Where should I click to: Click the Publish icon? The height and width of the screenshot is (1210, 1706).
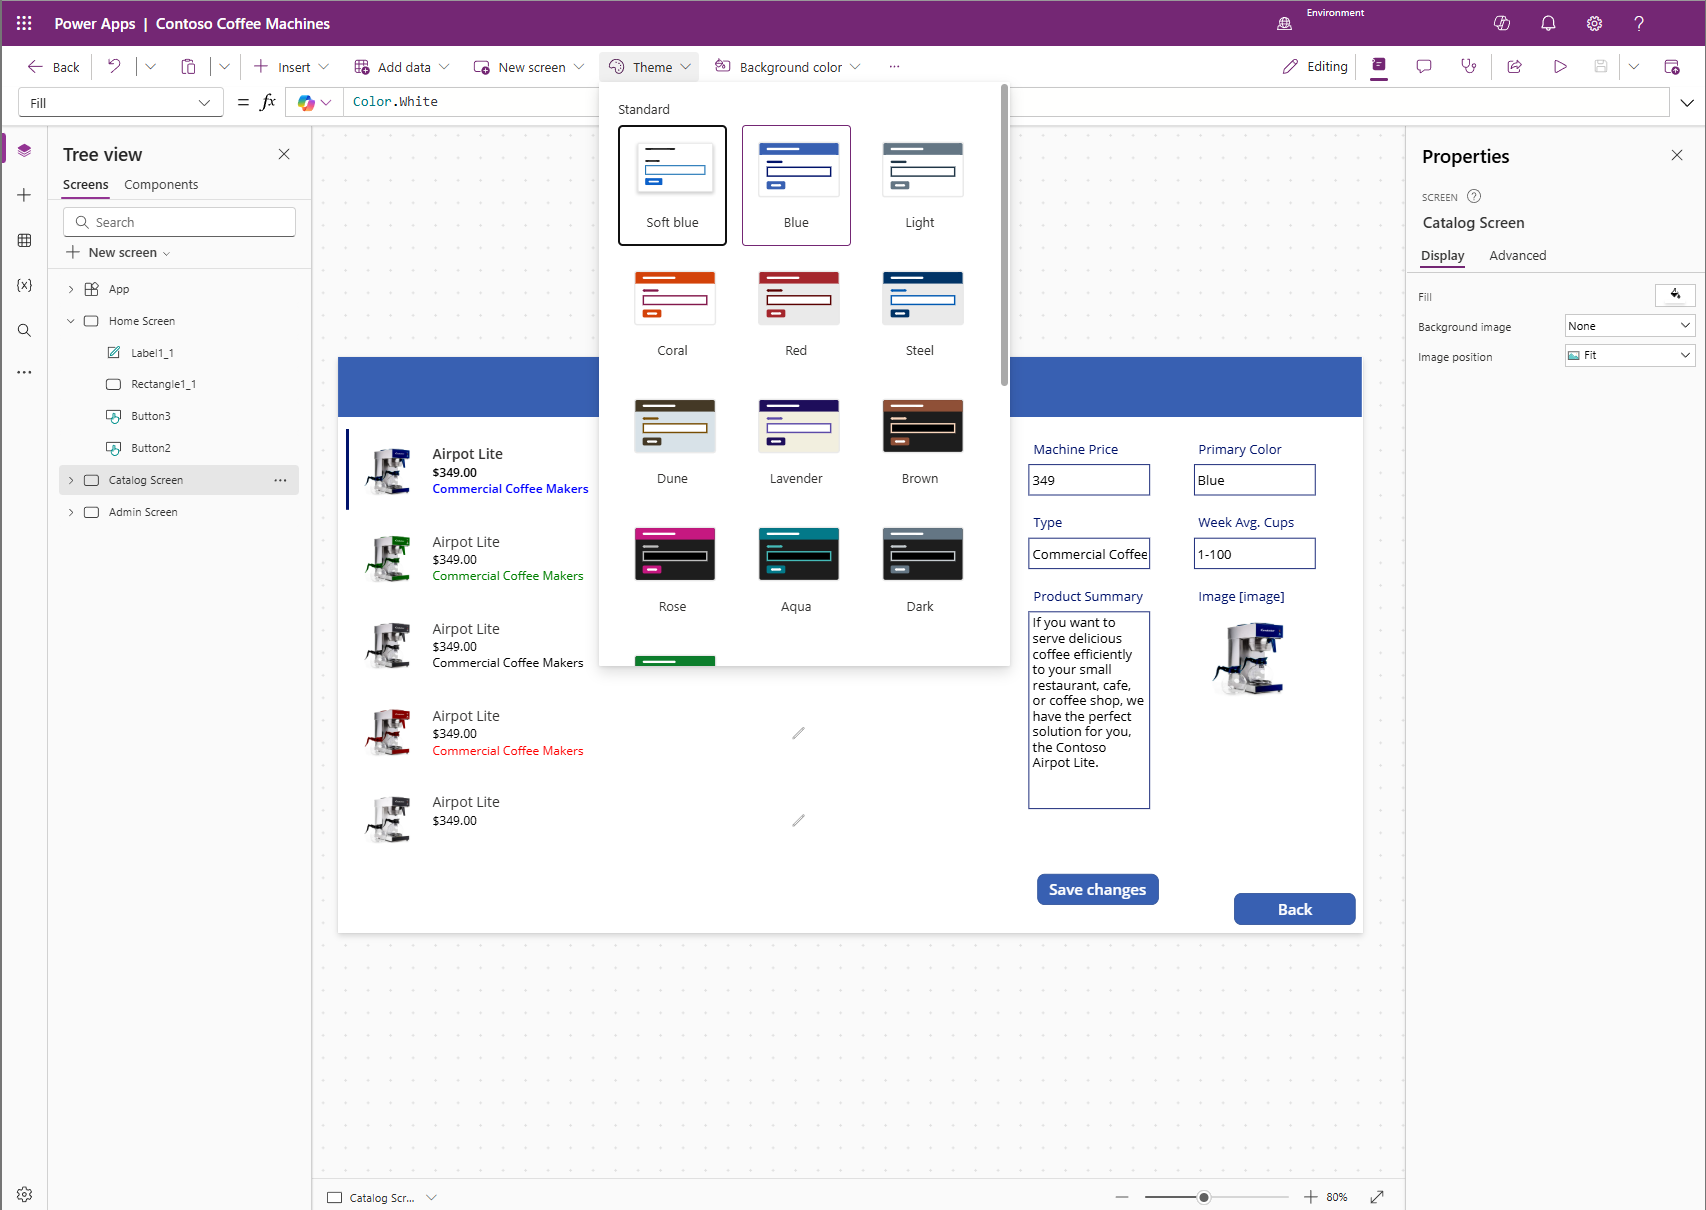(x=1672, y=67)
